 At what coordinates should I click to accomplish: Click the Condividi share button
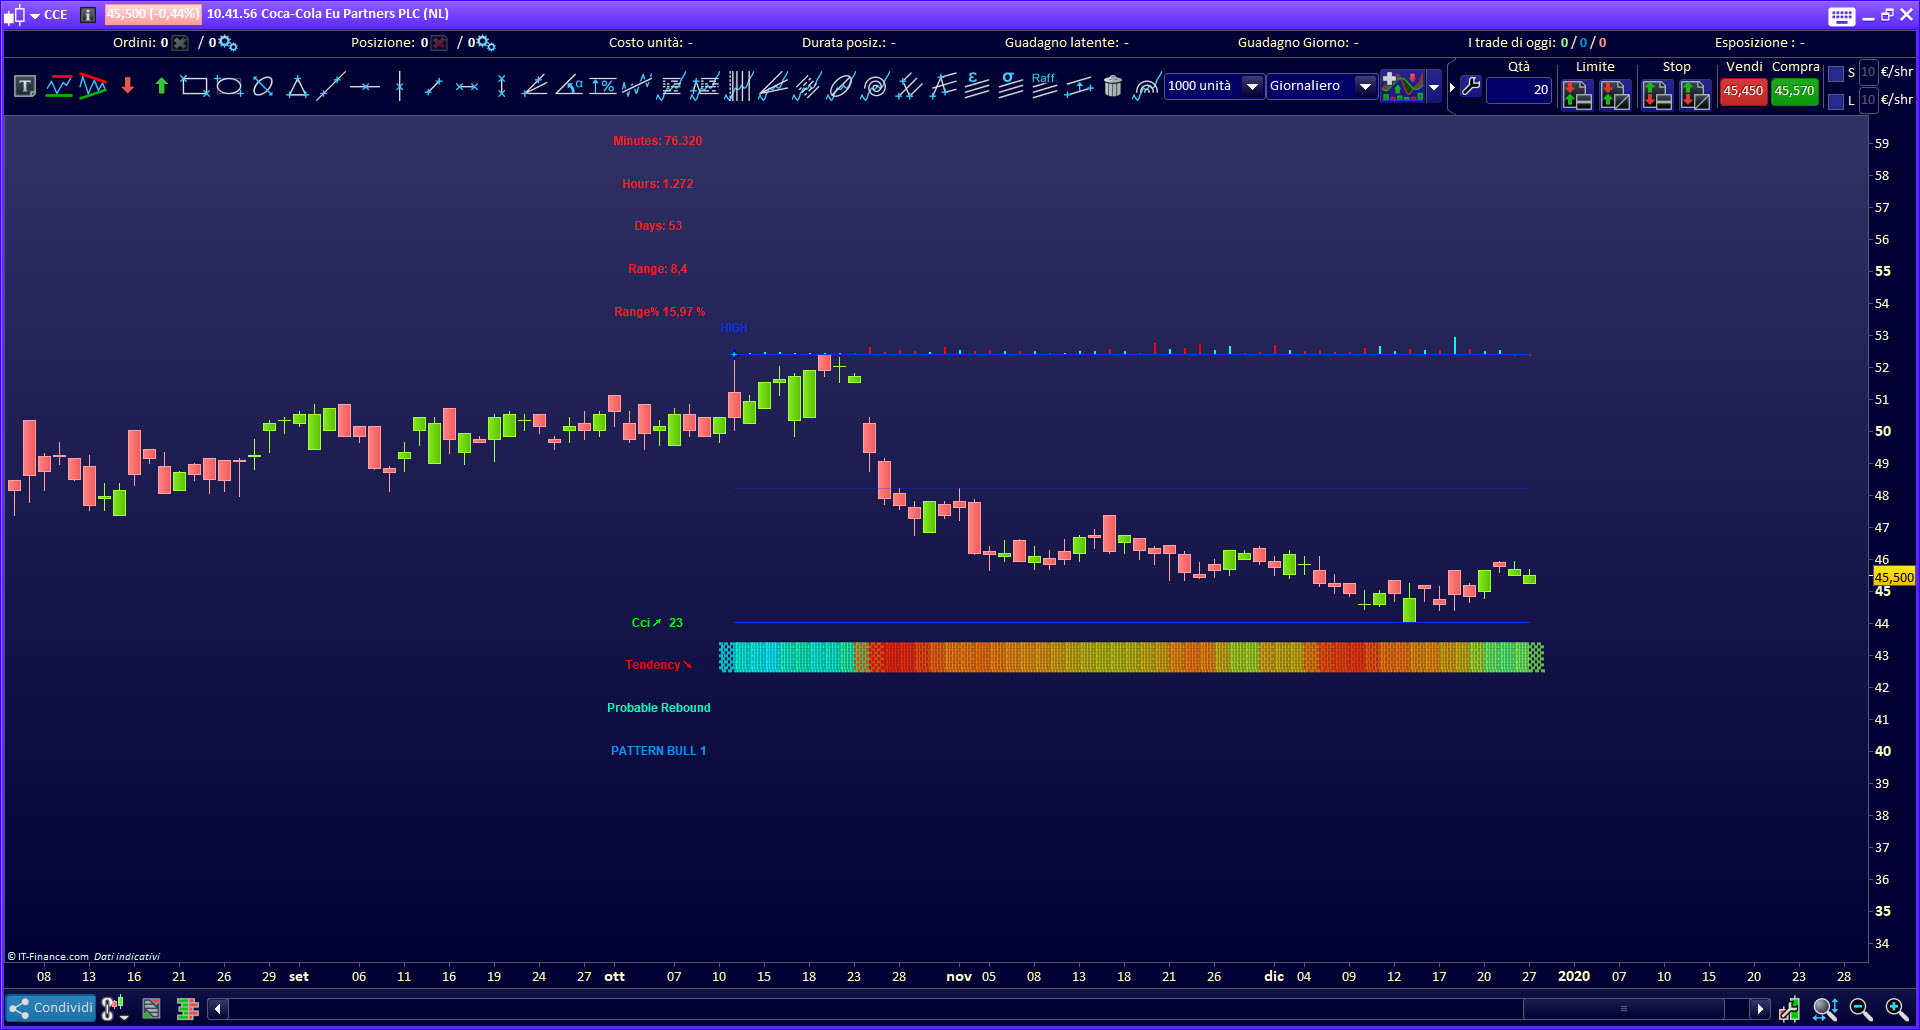coord(51,1008)
